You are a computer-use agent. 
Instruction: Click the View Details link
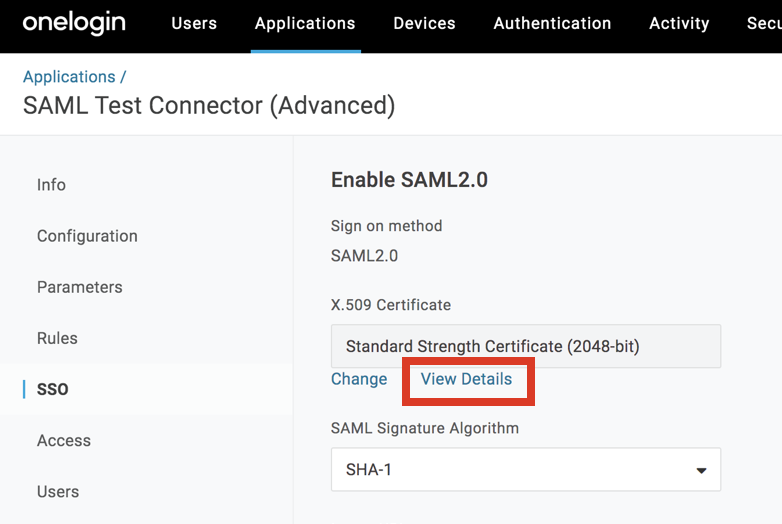coord(466,379)
